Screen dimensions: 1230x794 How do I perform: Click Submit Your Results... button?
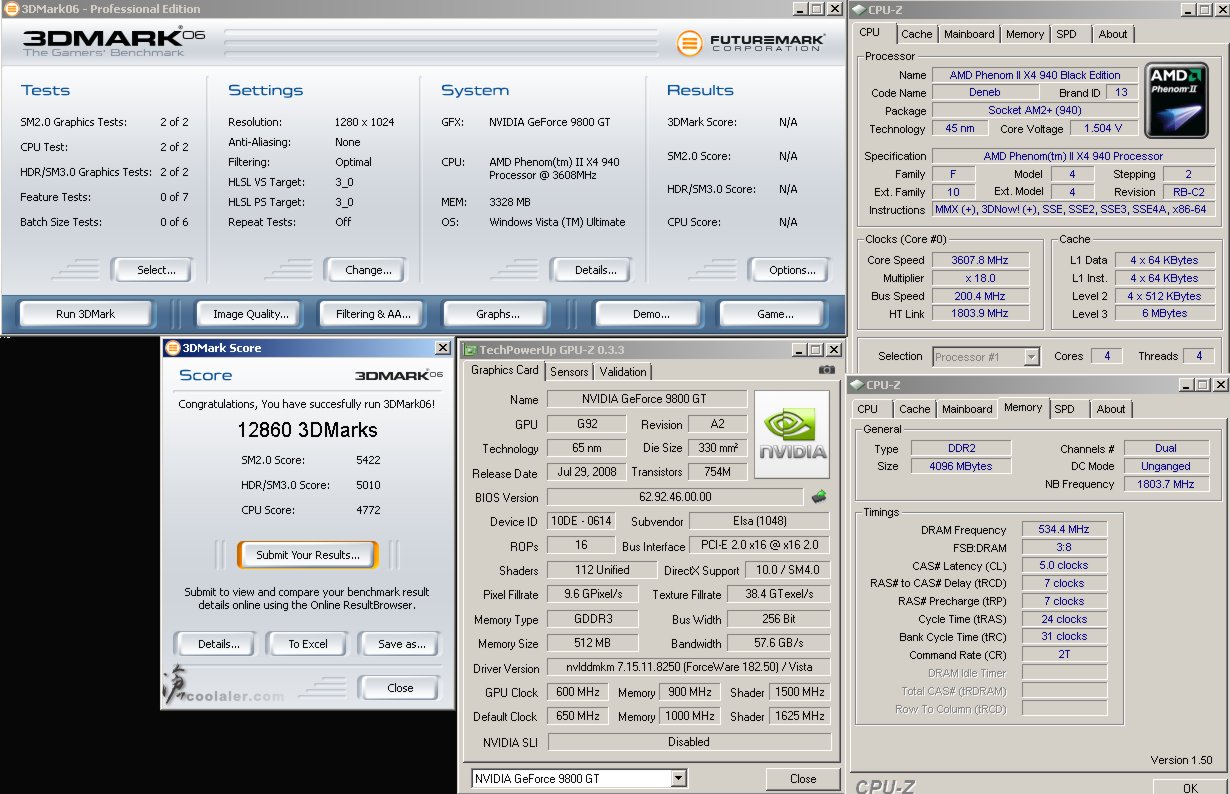point(307,555)
